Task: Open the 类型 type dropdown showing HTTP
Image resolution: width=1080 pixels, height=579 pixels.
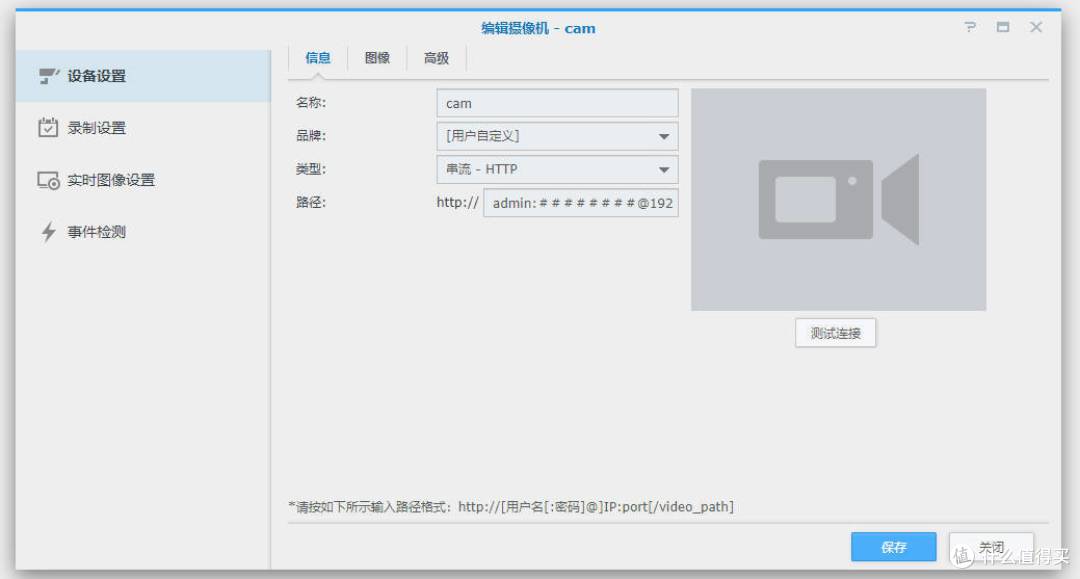Action: coord(557,169)
